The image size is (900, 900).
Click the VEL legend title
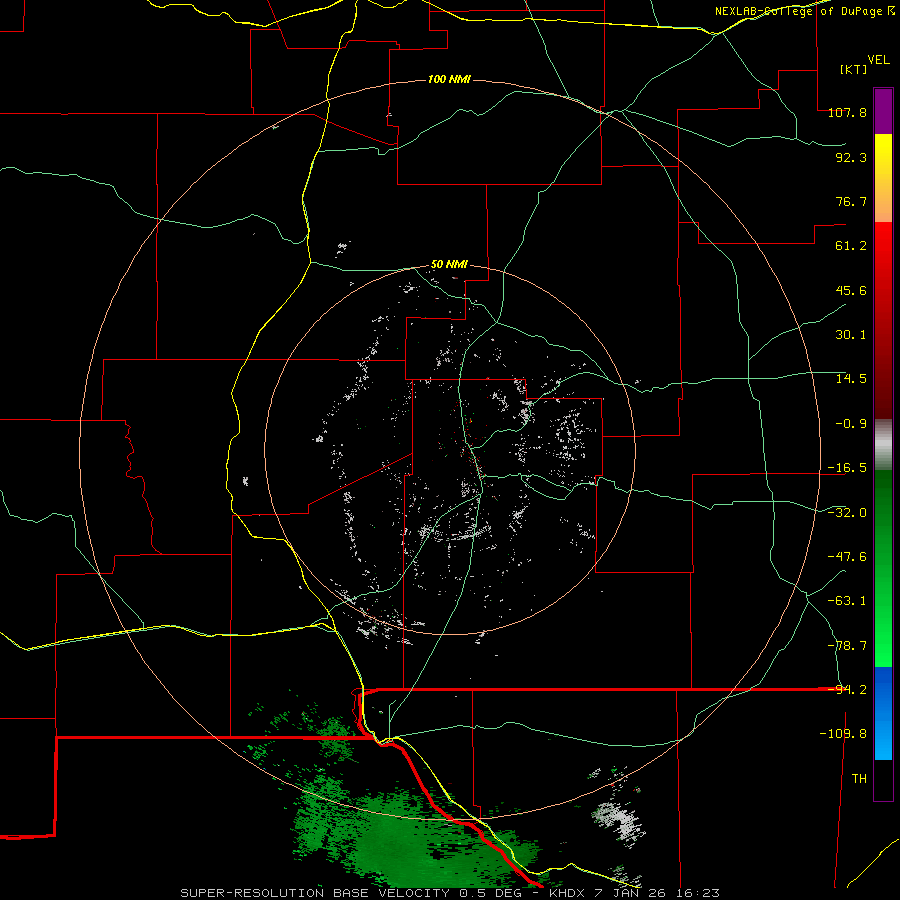pyautogui.click(x=878, y=60)
